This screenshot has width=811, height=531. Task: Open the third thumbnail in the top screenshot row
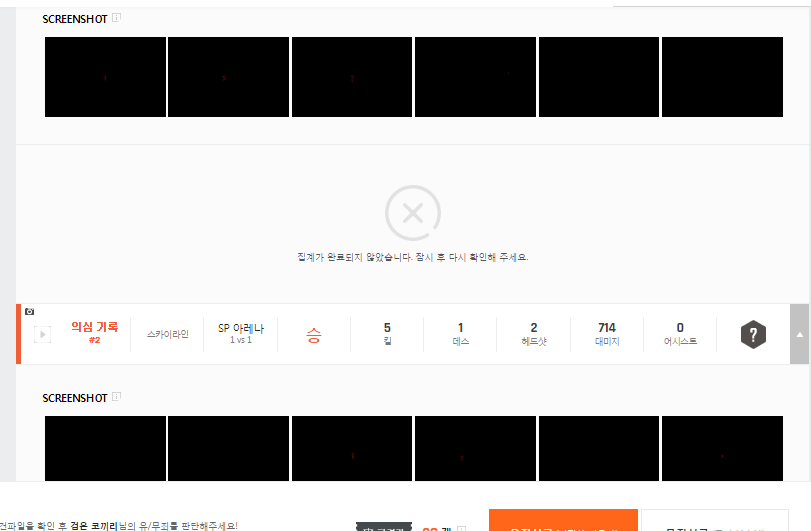pos(352,77)
